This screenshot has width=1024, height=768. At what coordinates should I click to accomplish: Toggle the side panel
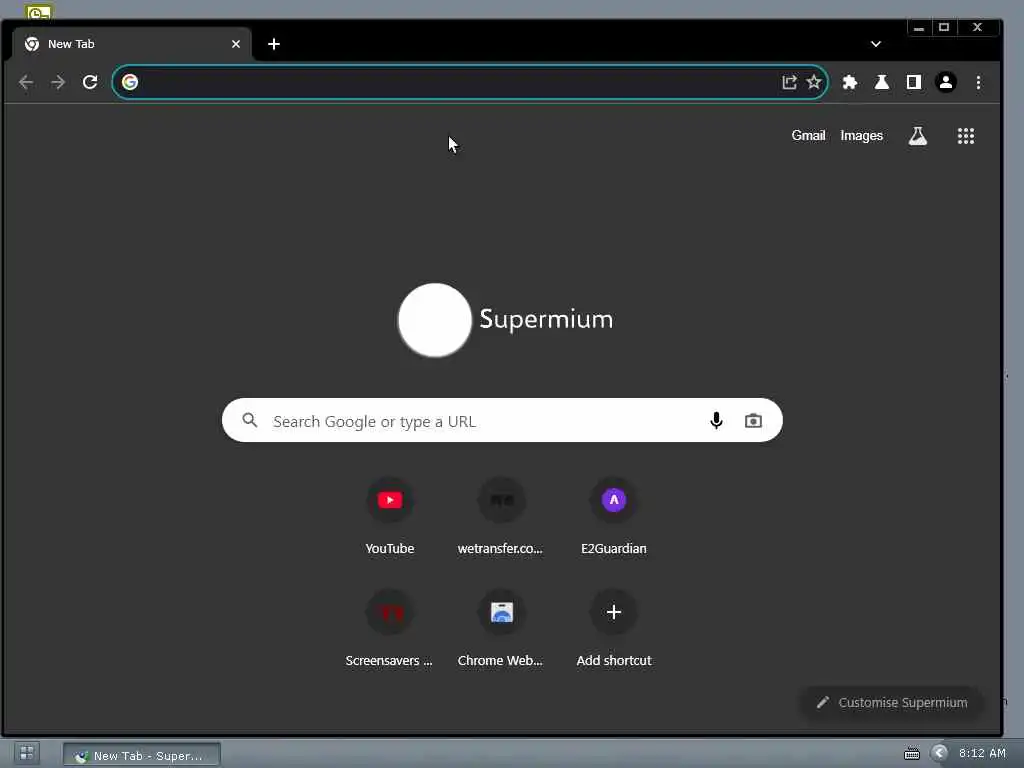point(914,82)
